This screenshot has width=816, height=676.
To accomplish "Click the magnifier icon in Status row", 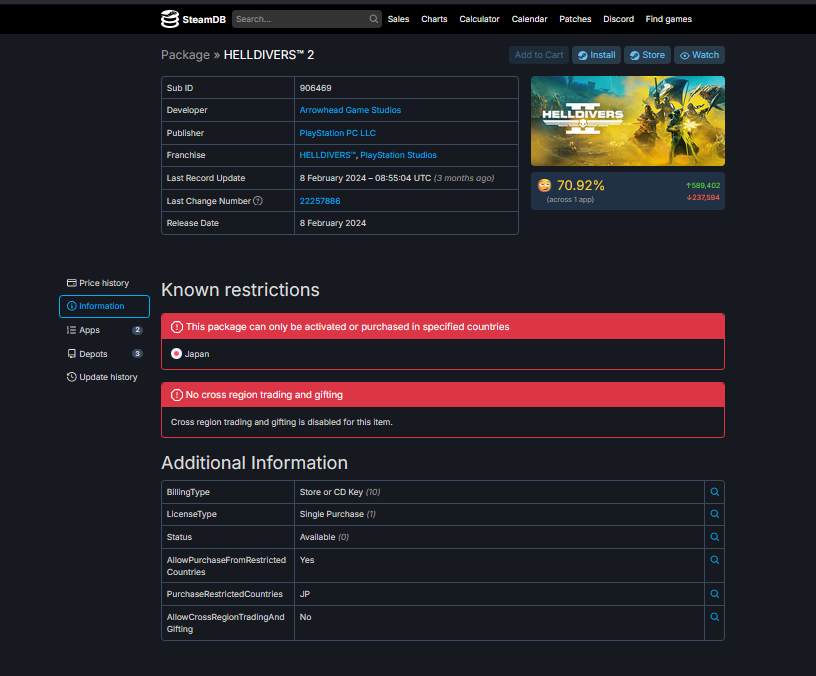I will click(715, 537).
